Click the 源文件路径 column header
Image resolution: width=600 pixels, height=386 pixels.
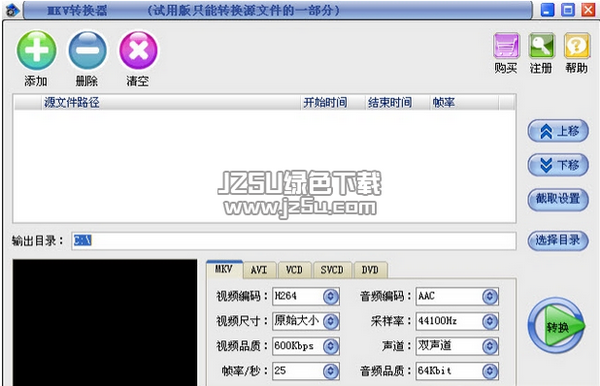coord(171,103)
